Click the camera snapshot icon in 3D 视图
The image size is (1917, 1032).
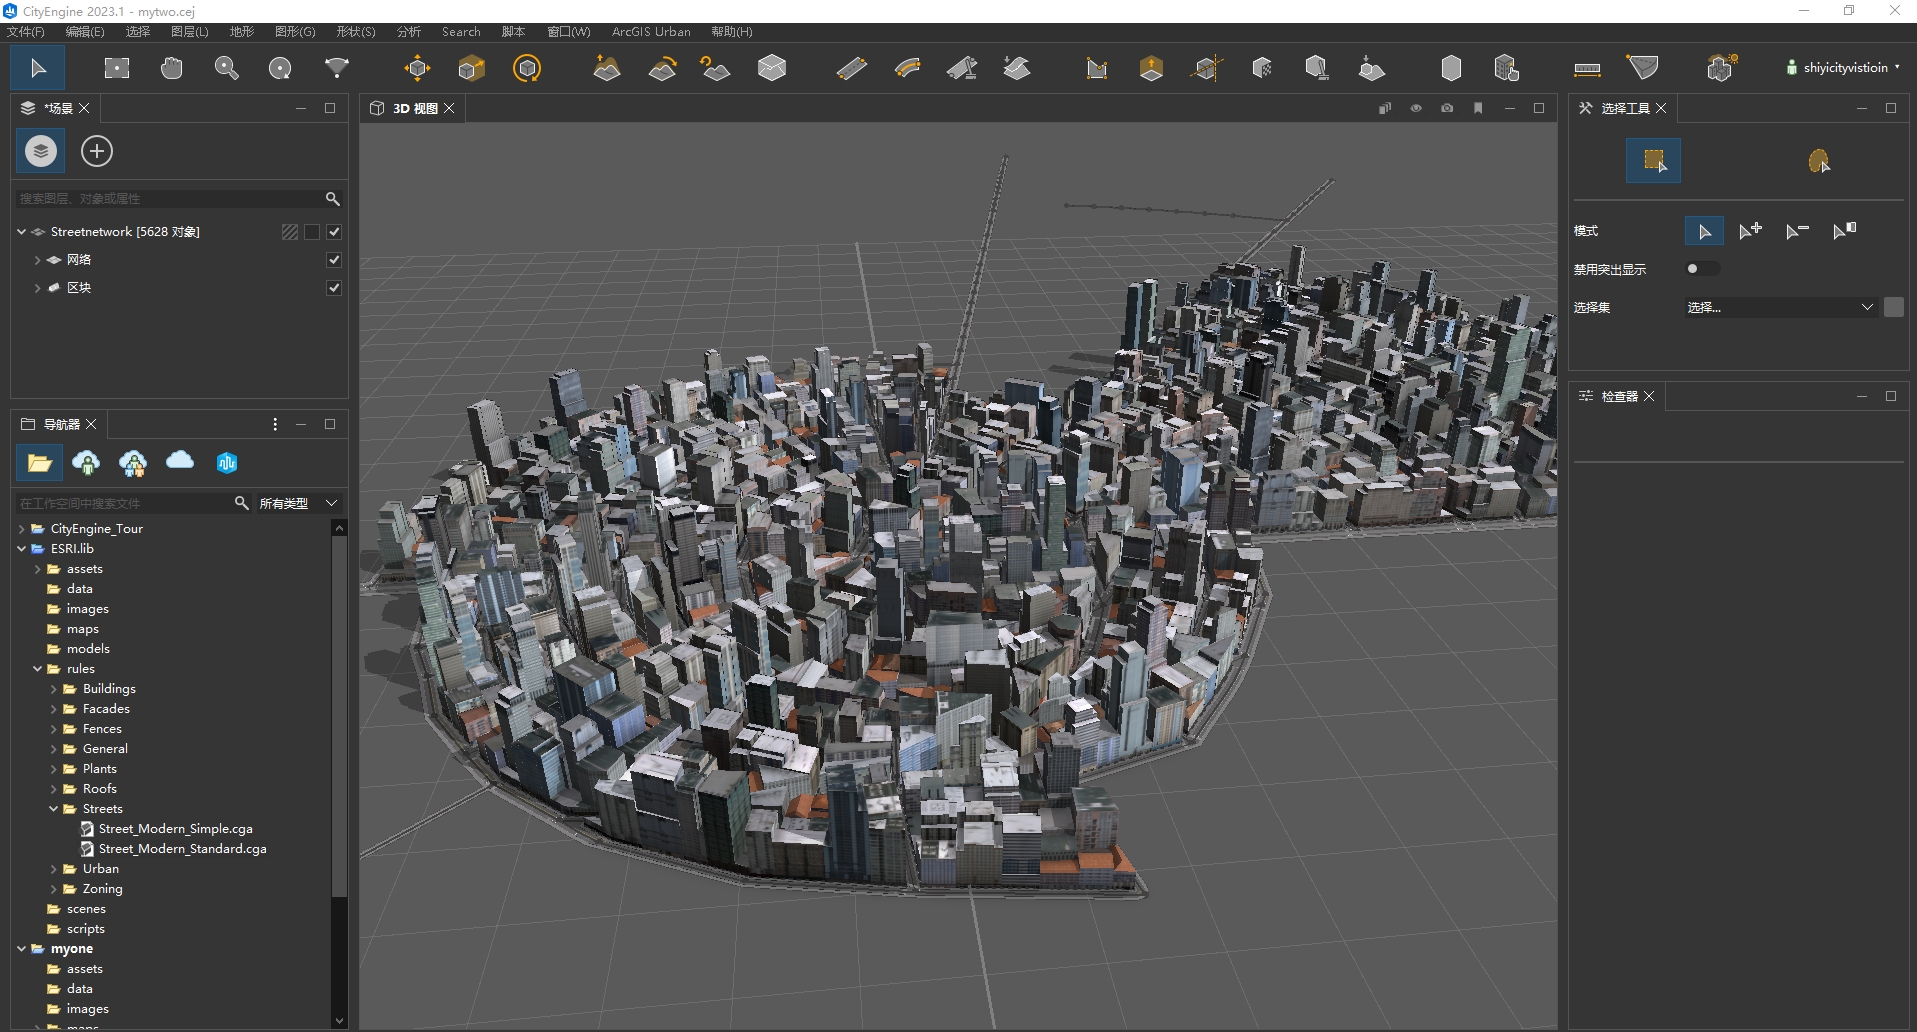click(1447, 108)
